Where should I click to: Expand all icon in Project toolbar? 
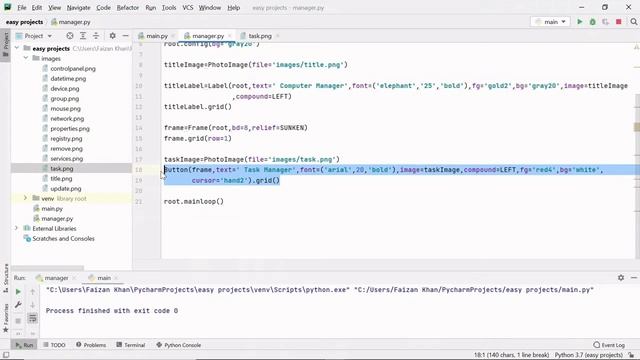pos(83,36)
